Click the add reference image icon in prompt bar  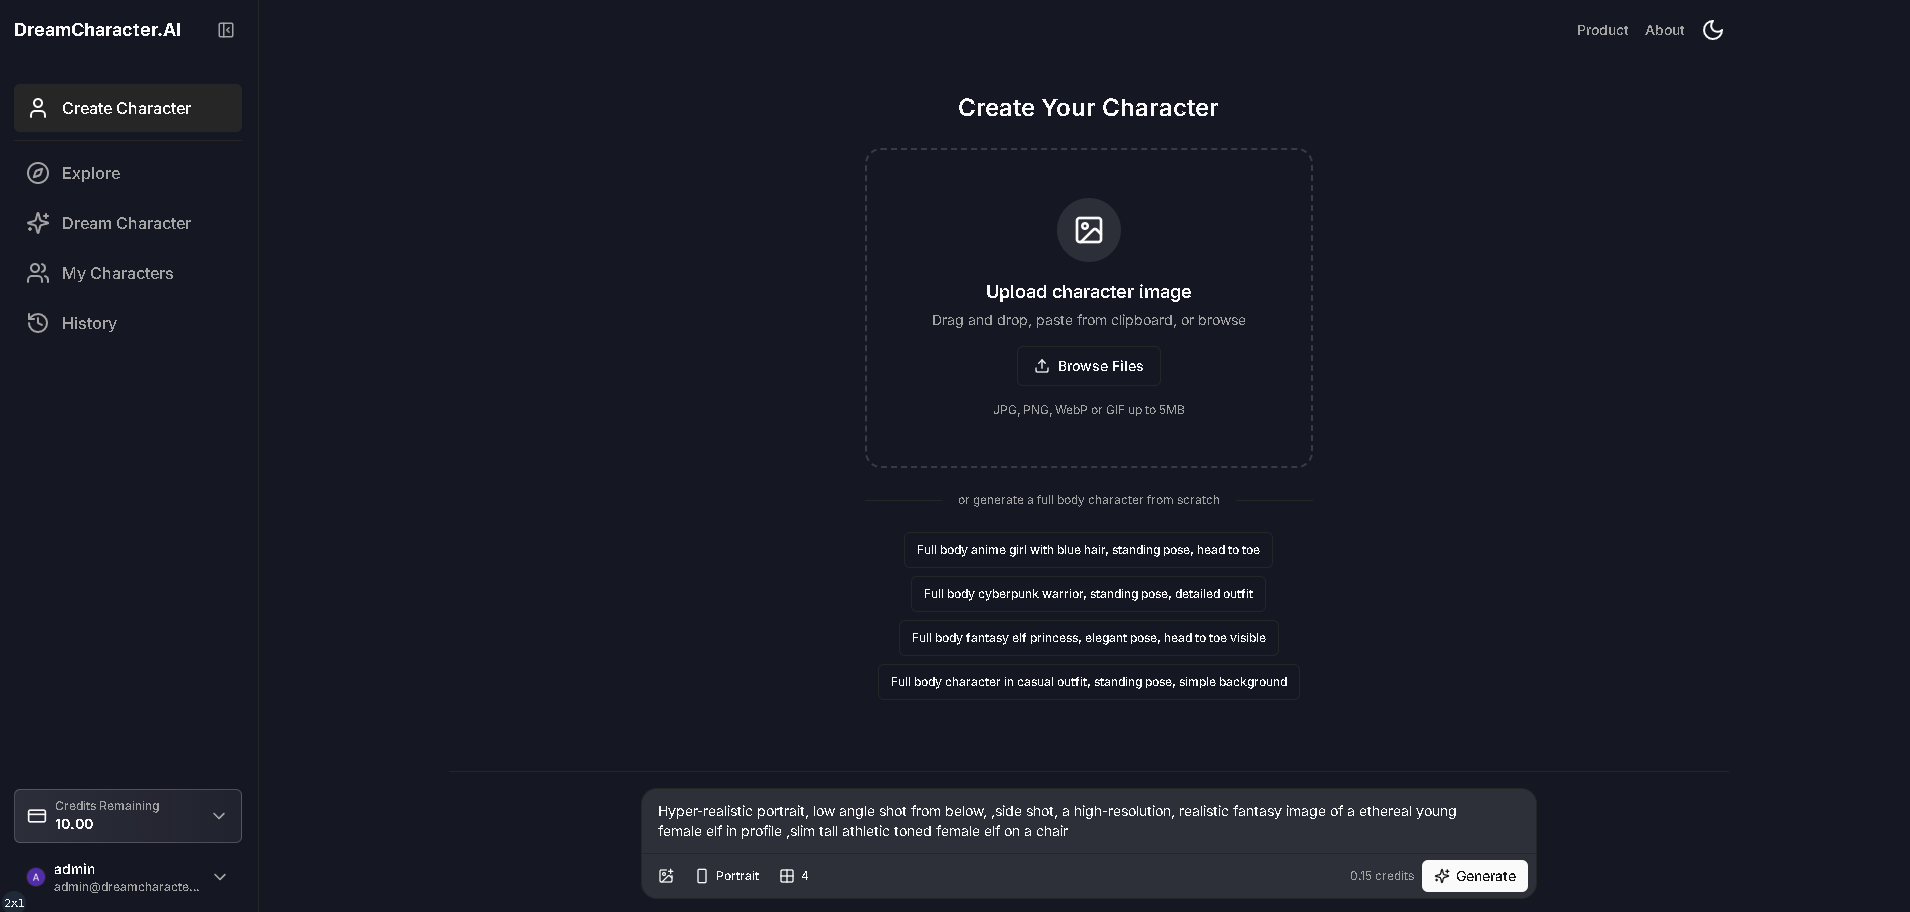tap(666, 876)
